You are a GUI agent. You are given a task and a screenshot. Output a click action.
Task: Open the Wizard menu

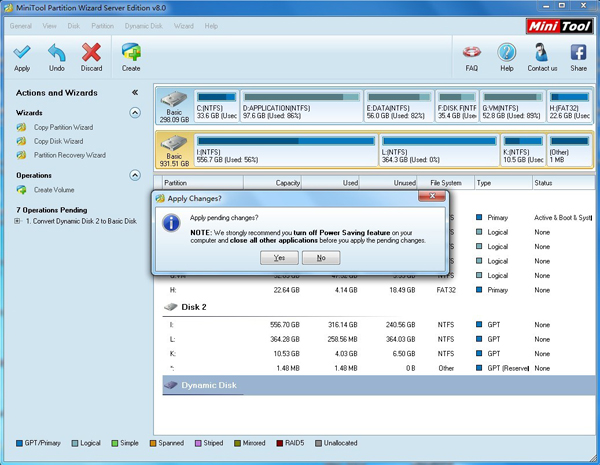point(184,26)
